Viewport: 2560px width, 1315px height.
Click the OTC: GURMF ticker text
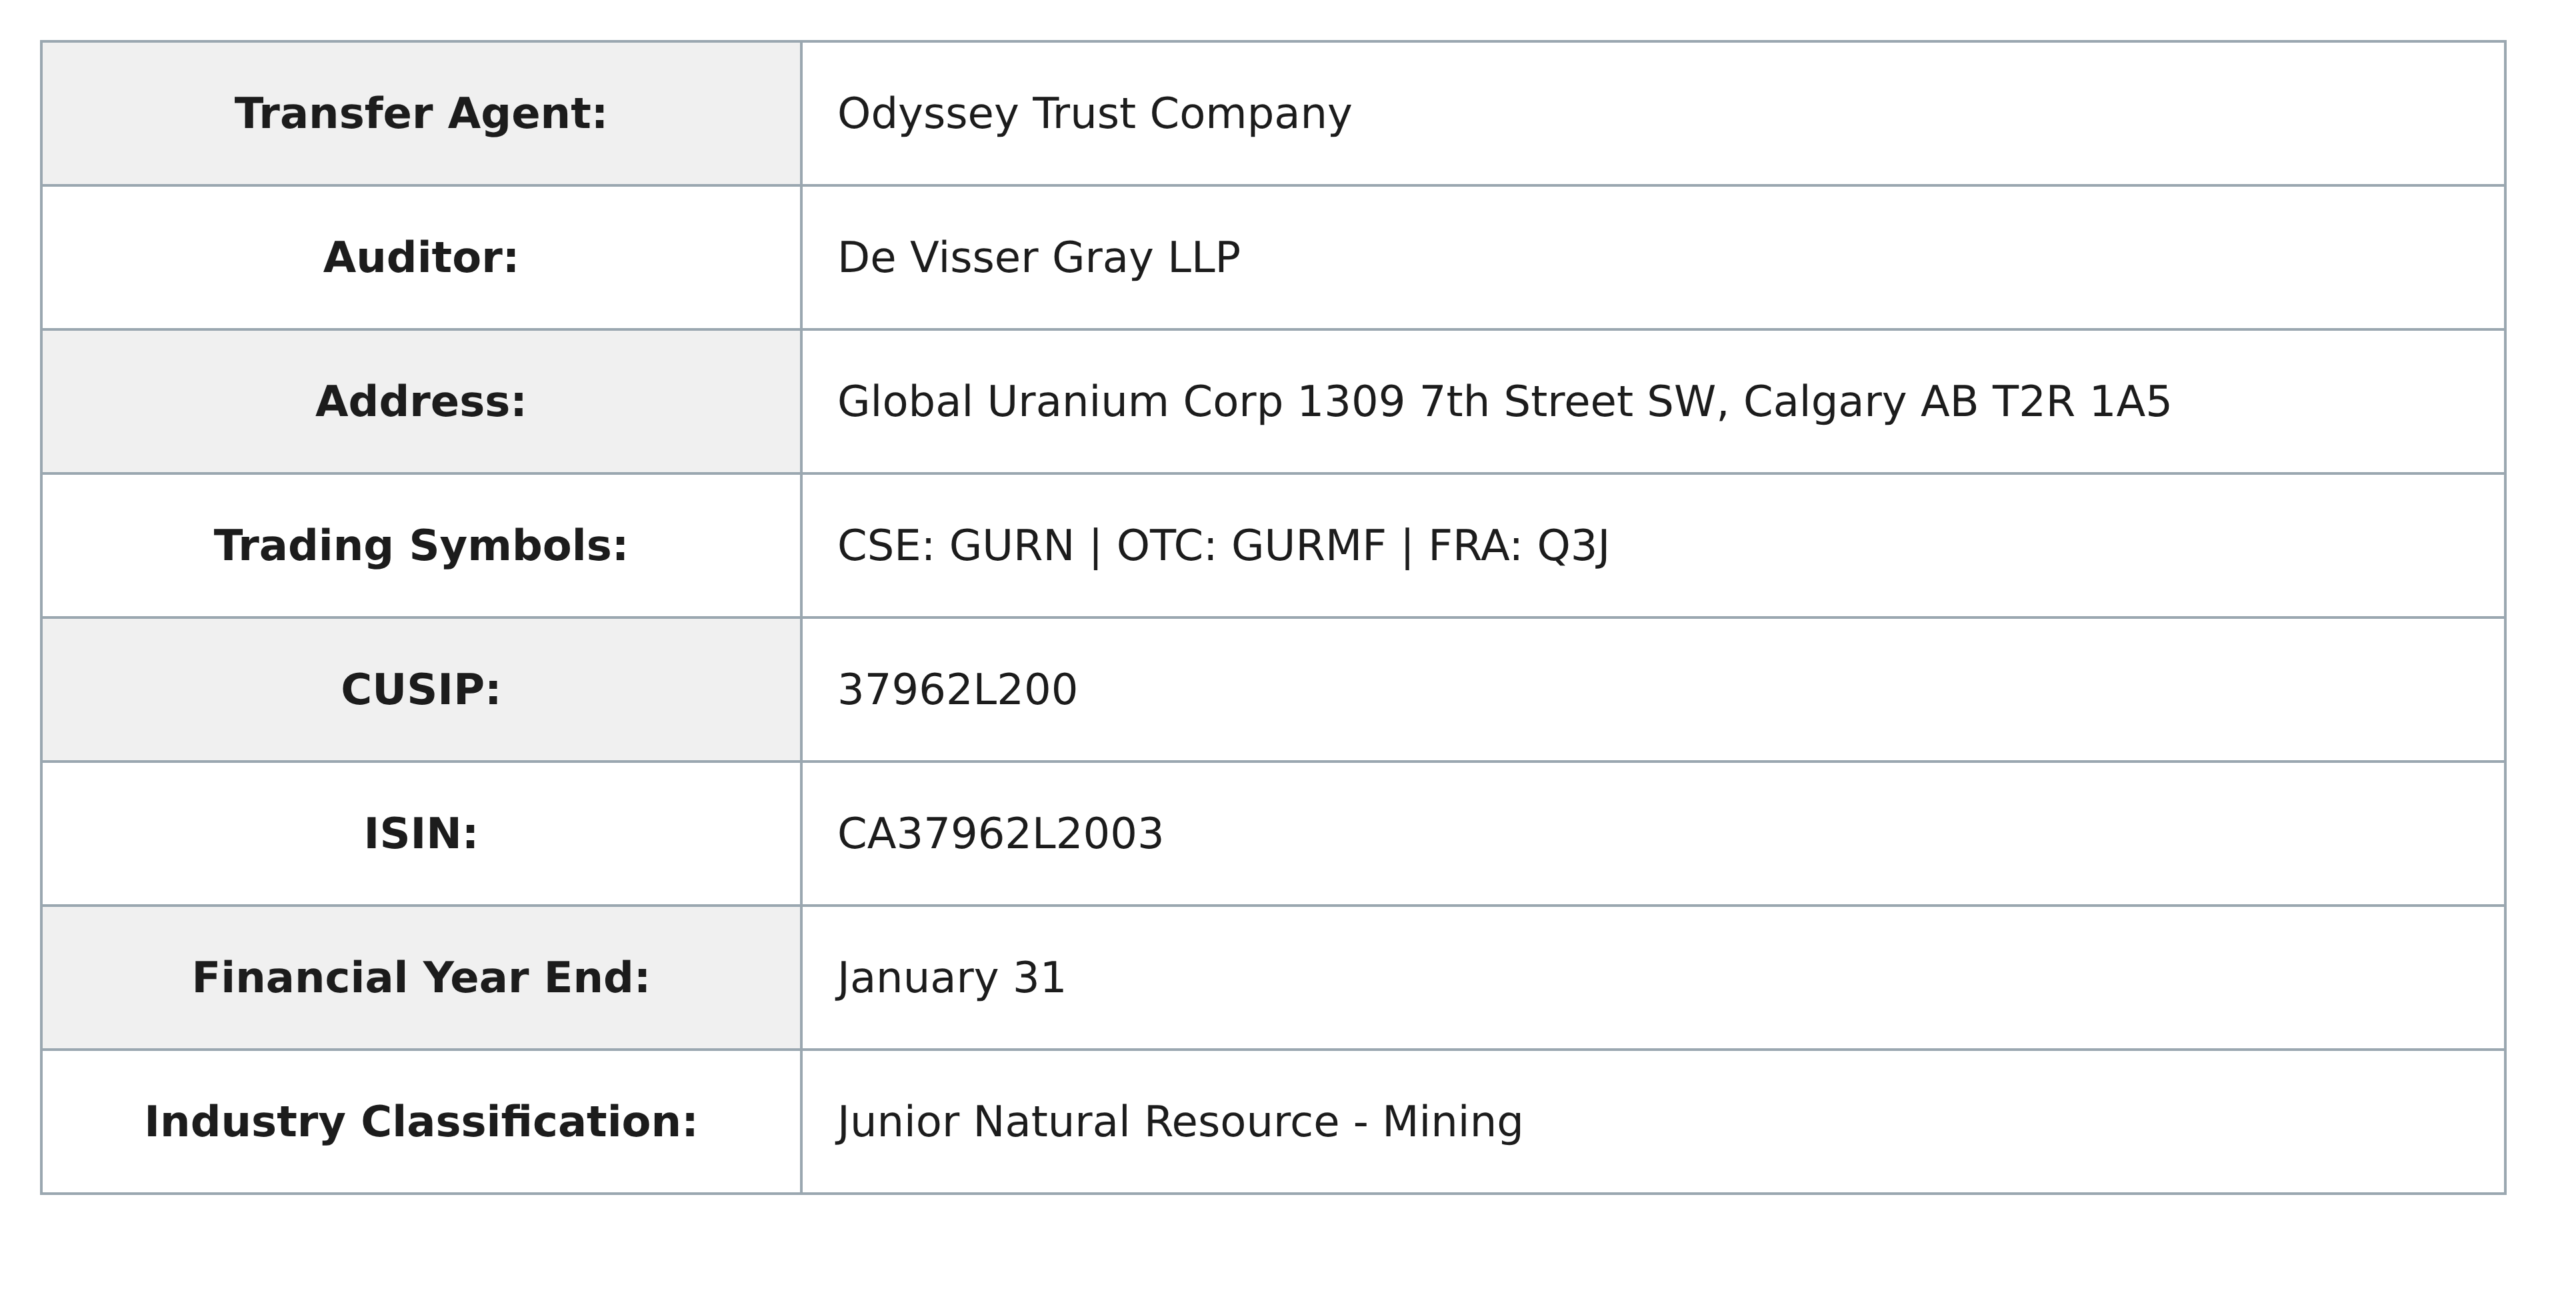coord(1251,546)
